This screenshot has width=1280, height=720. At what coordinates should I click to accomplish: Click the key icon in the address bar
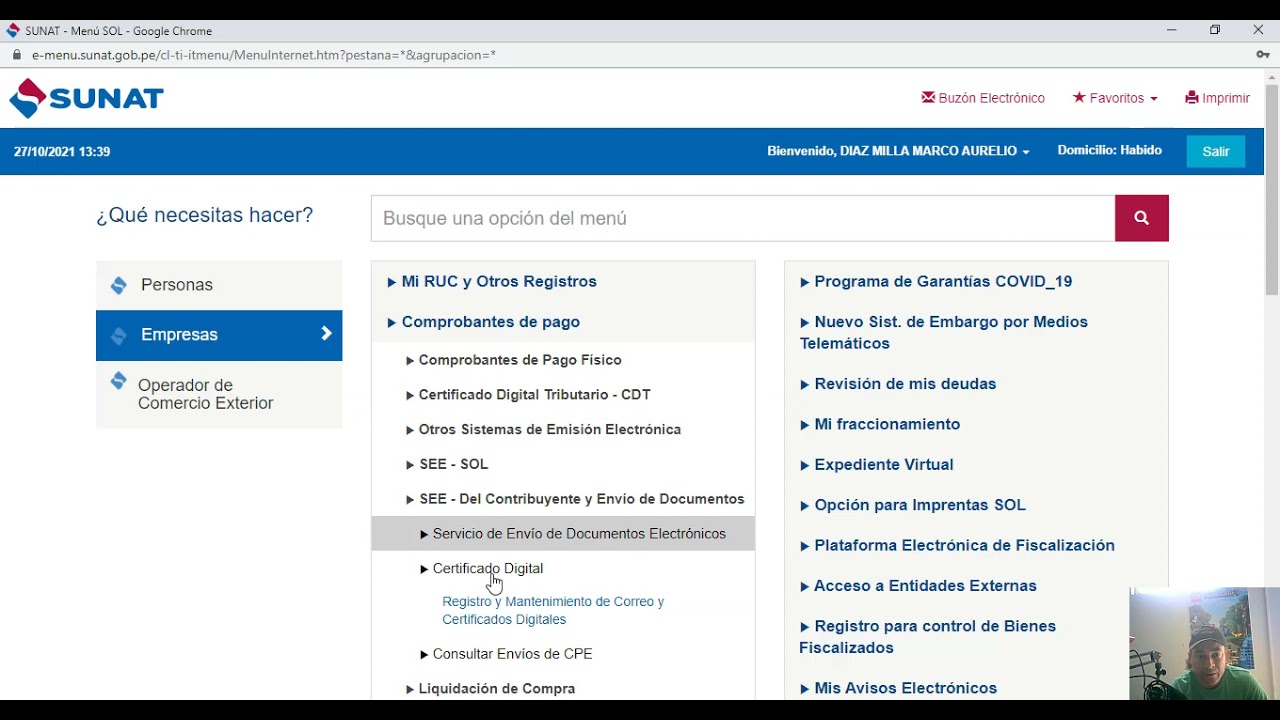[1263, 55]
